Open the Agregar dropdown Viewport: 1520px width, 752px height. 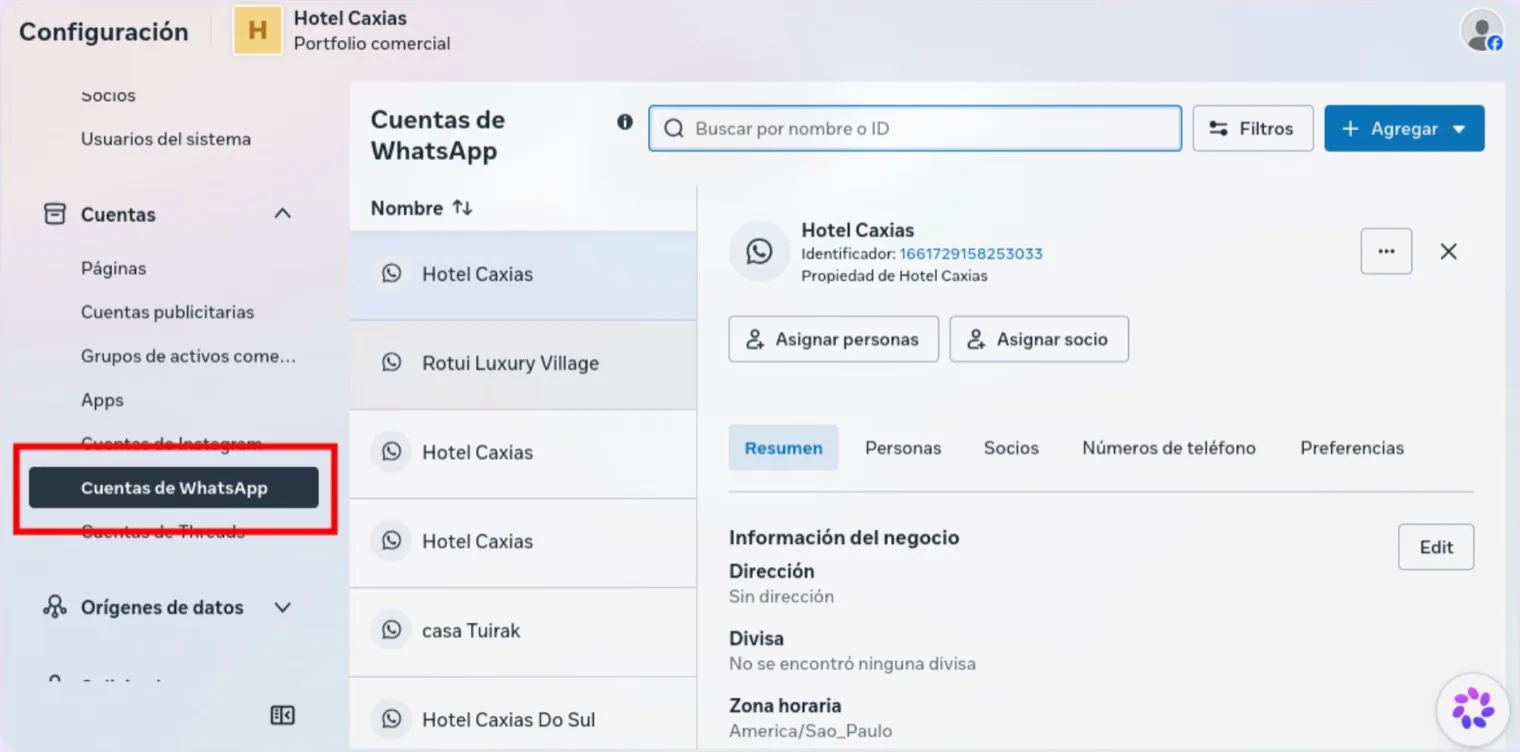[1404, 129]
